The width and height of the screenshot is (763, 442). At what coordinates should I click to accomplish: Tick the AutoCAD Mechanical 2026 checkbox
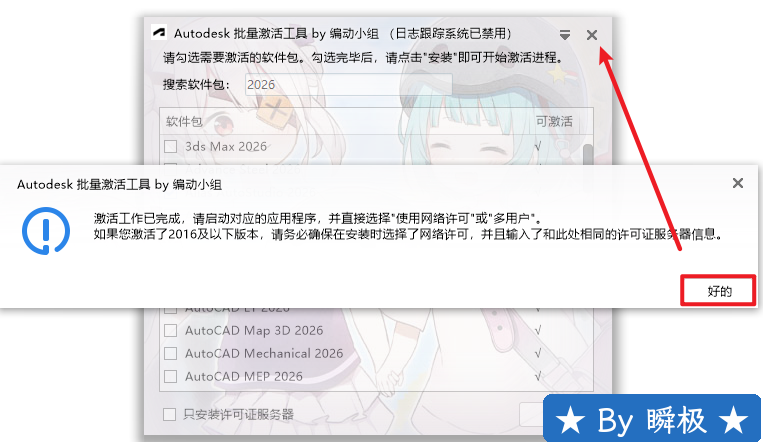[x=170, y=353]
